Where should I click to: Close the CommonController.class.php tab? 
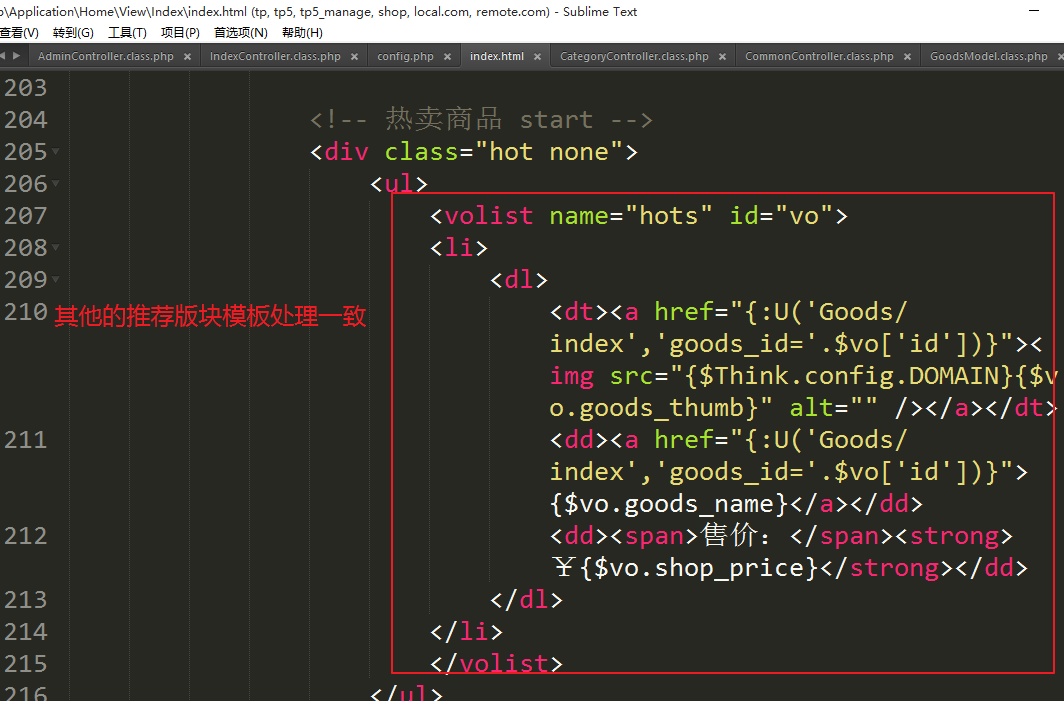pos(908,57)
